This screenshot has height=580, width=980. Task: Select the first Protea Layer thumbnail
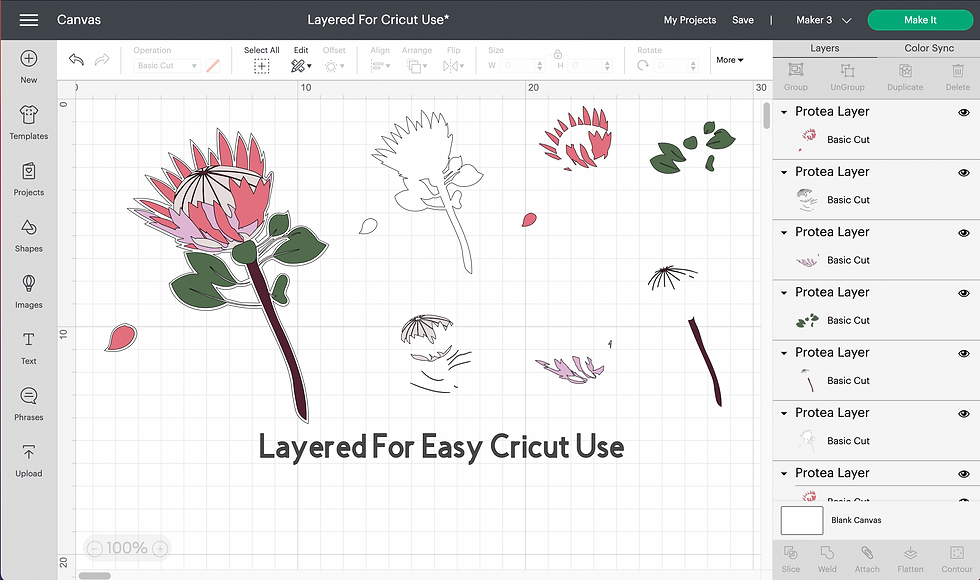pyautogui.click(x=806, y=139)
